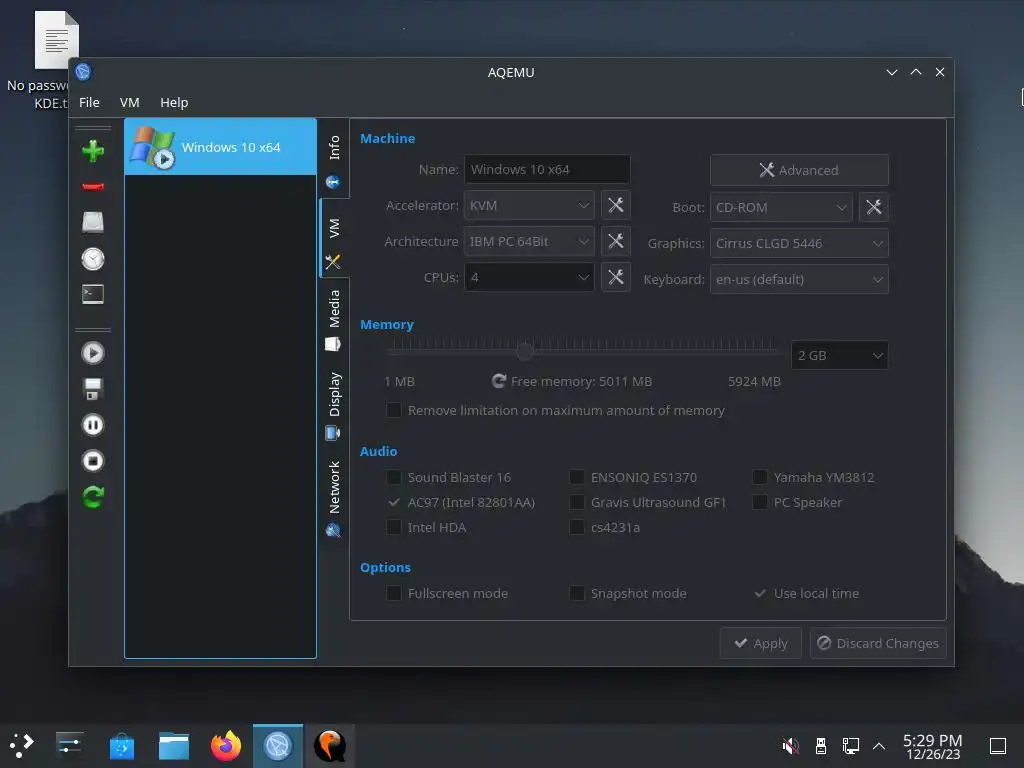The height and width of the screenshot is (768, 1024).
Task: Start the VM with play icon
Action: [93, 353]
